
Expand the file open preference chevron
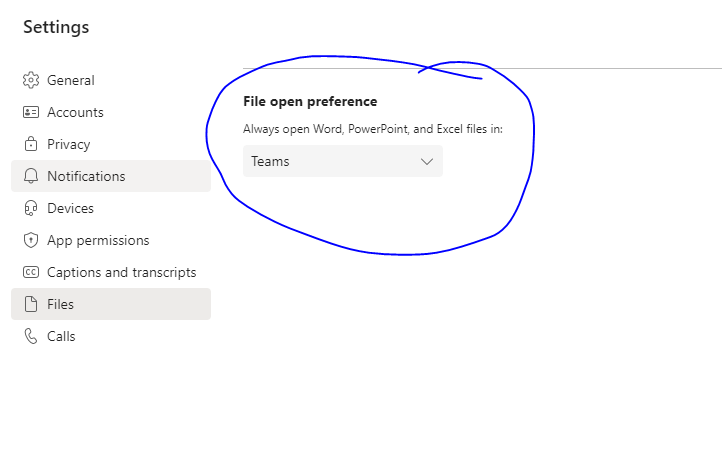[x=427, y=162]
